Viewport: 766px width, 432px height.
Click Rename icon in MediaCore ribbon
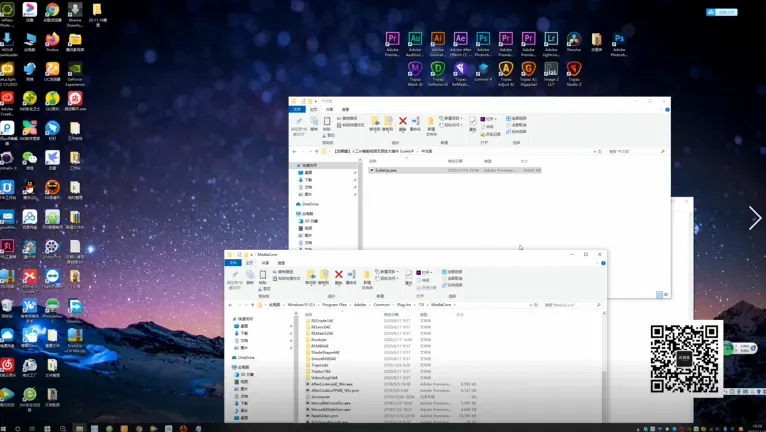351,277
